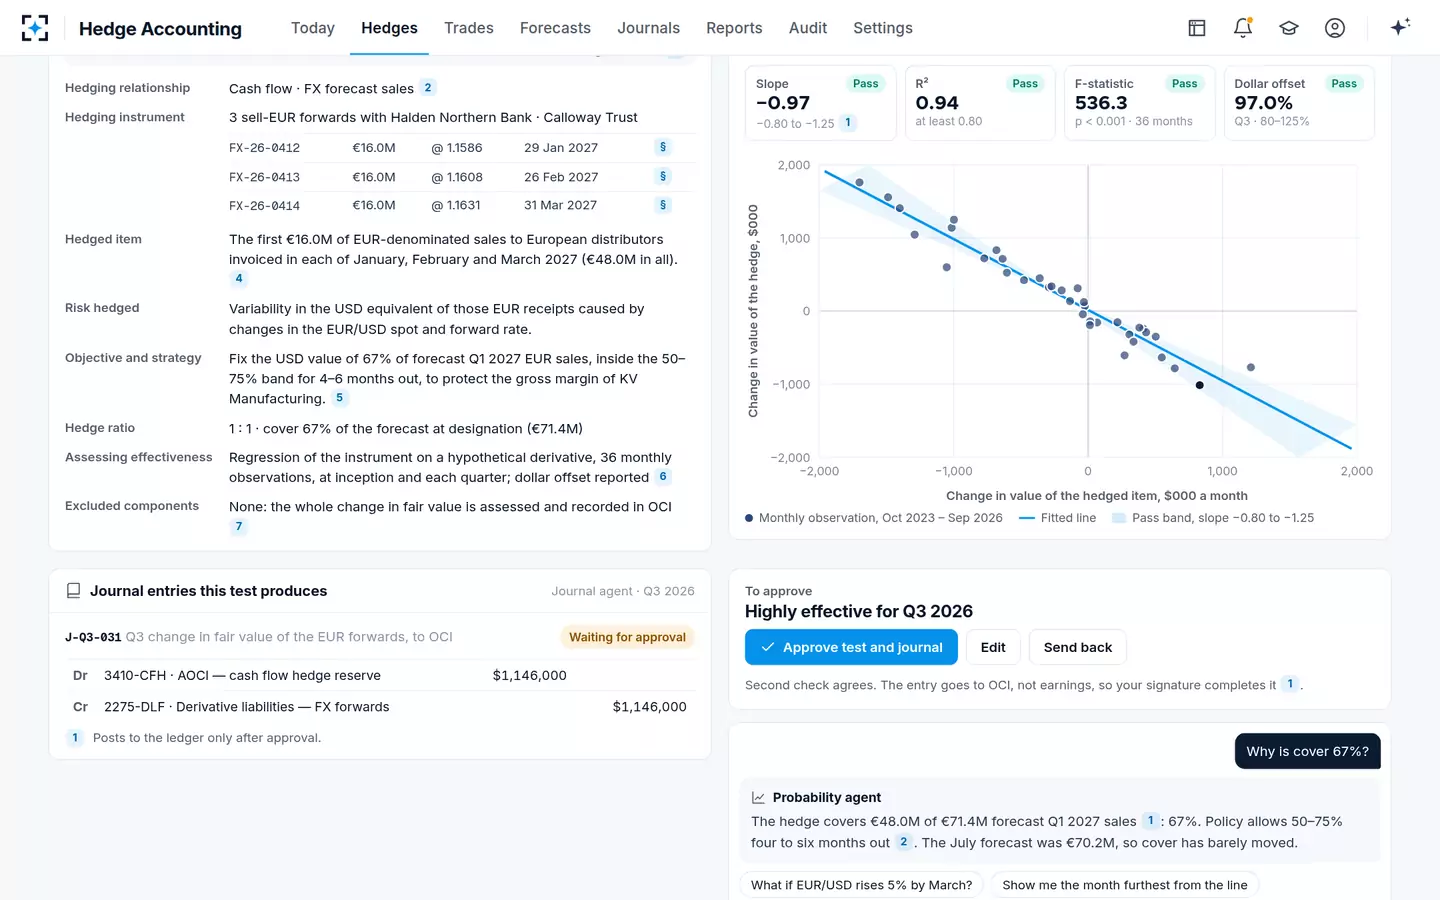Click the forward reference FX-26-0413
Image resolution: width=1440 pixels, height=900 pixels.
pos(264,177)
